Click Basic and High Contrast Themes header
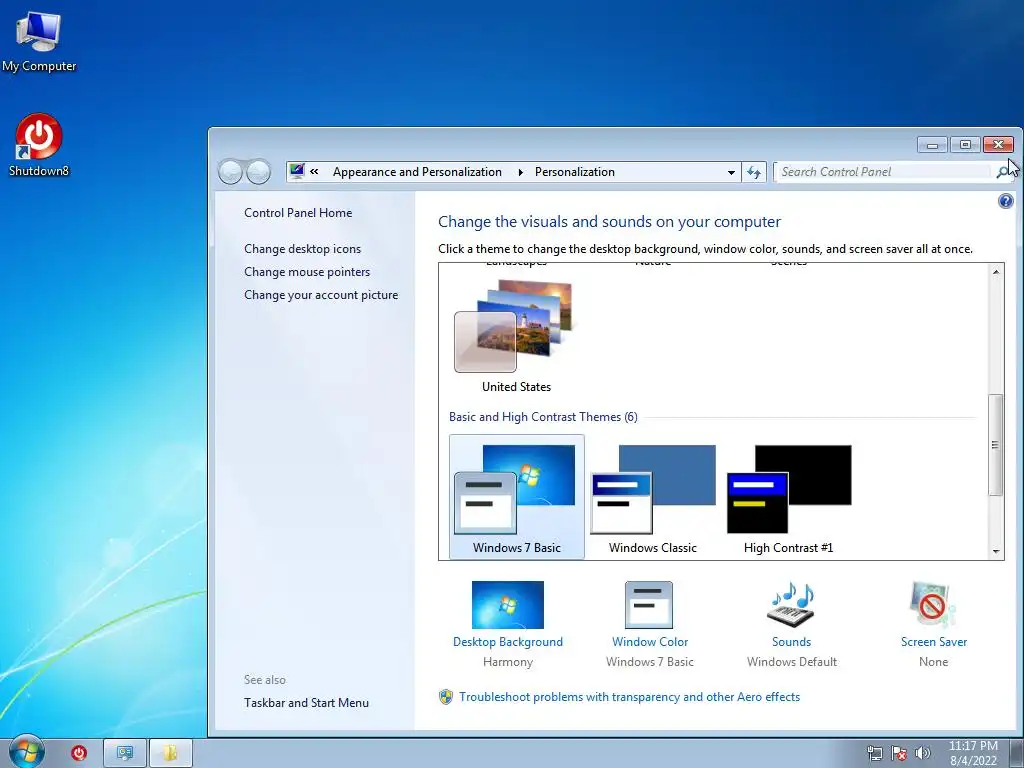Image resolution: width=1024 pixels, height=768 pixels. point(543,417)
